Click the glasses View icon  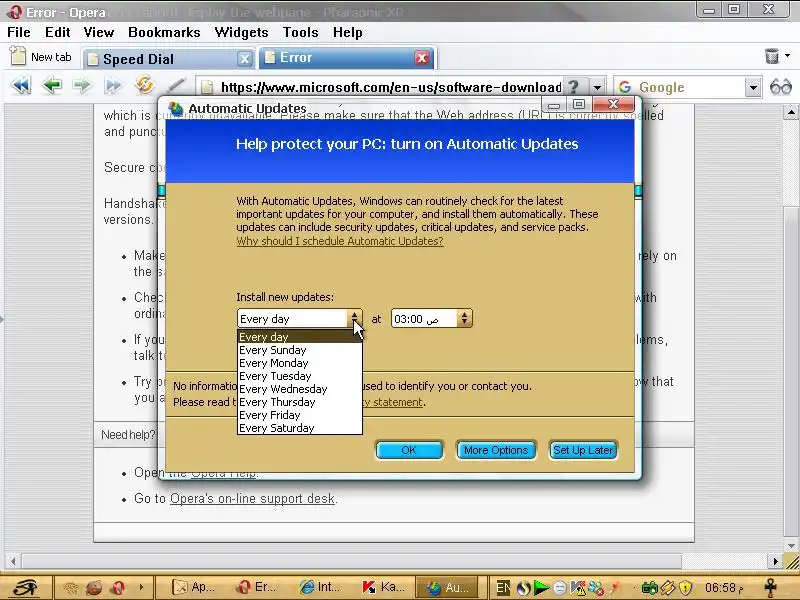(x=781, y=87)
